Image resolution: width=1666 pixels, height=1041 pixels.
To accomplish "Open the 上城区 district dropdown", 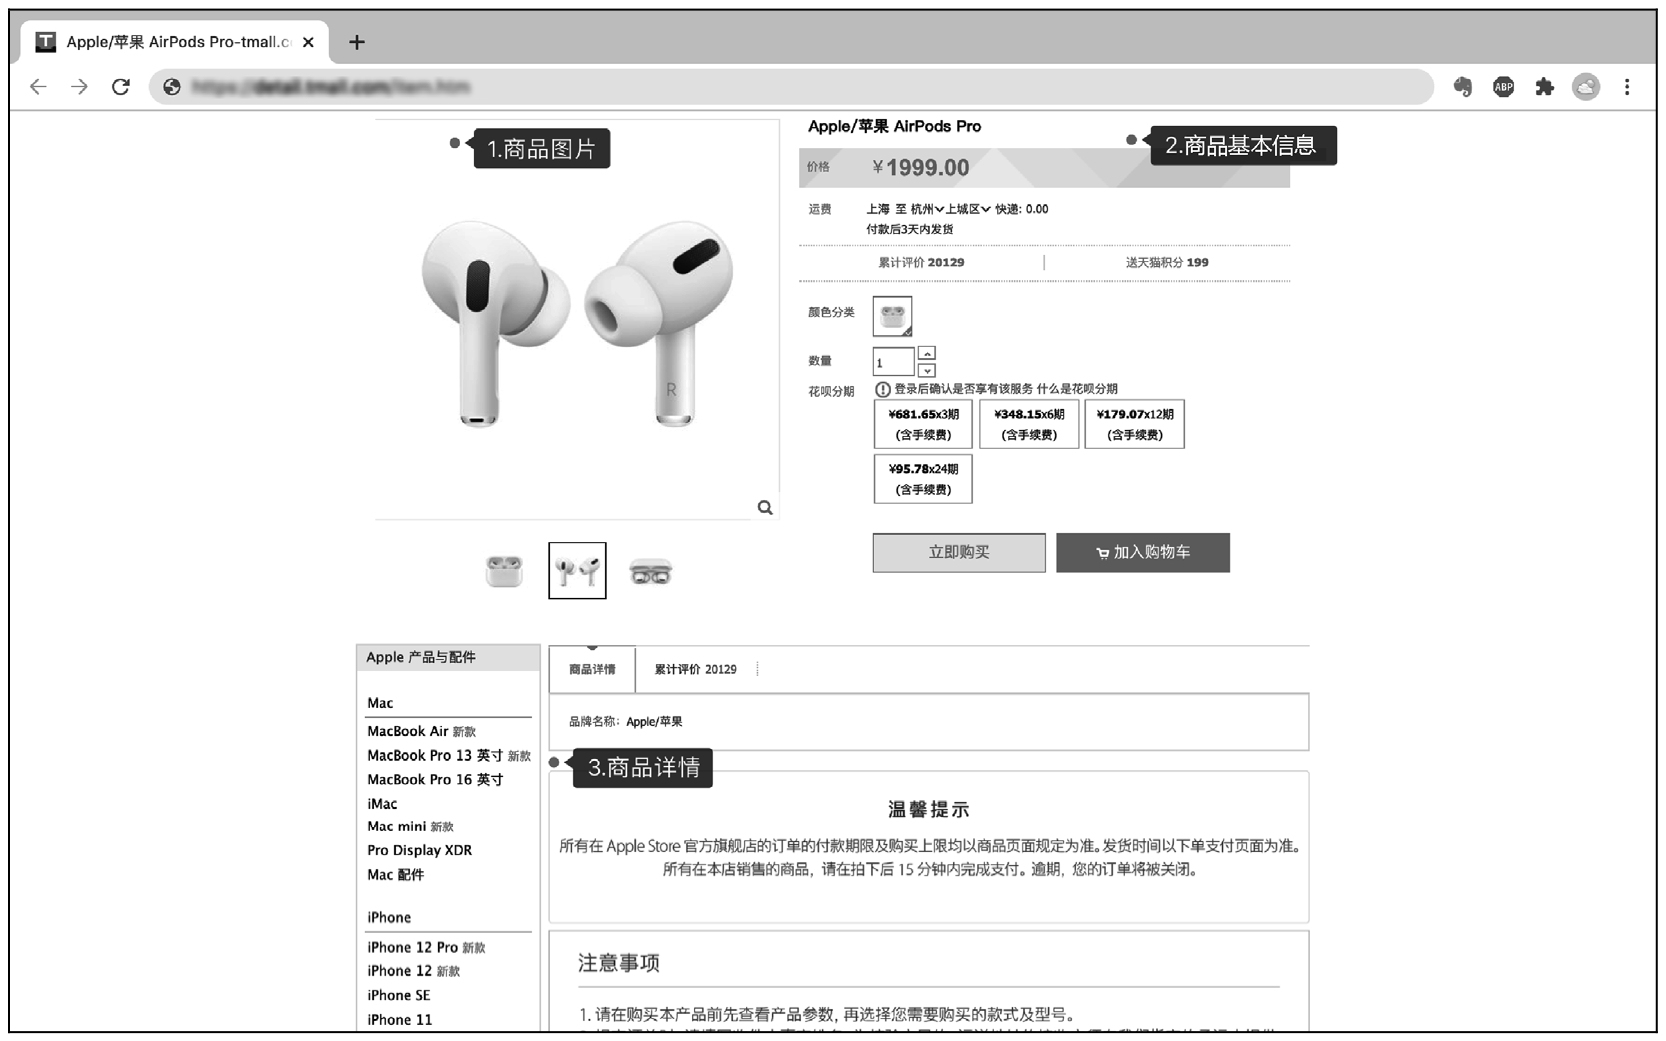I will pyautogui.click(x=968, y=209).
